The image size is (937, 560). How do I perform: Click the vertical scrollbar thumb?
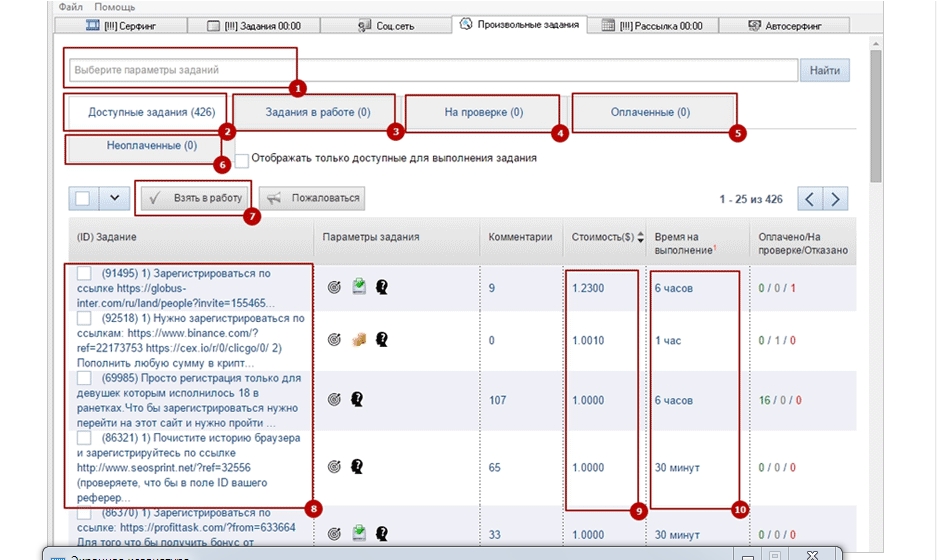(x=875, y=116)
